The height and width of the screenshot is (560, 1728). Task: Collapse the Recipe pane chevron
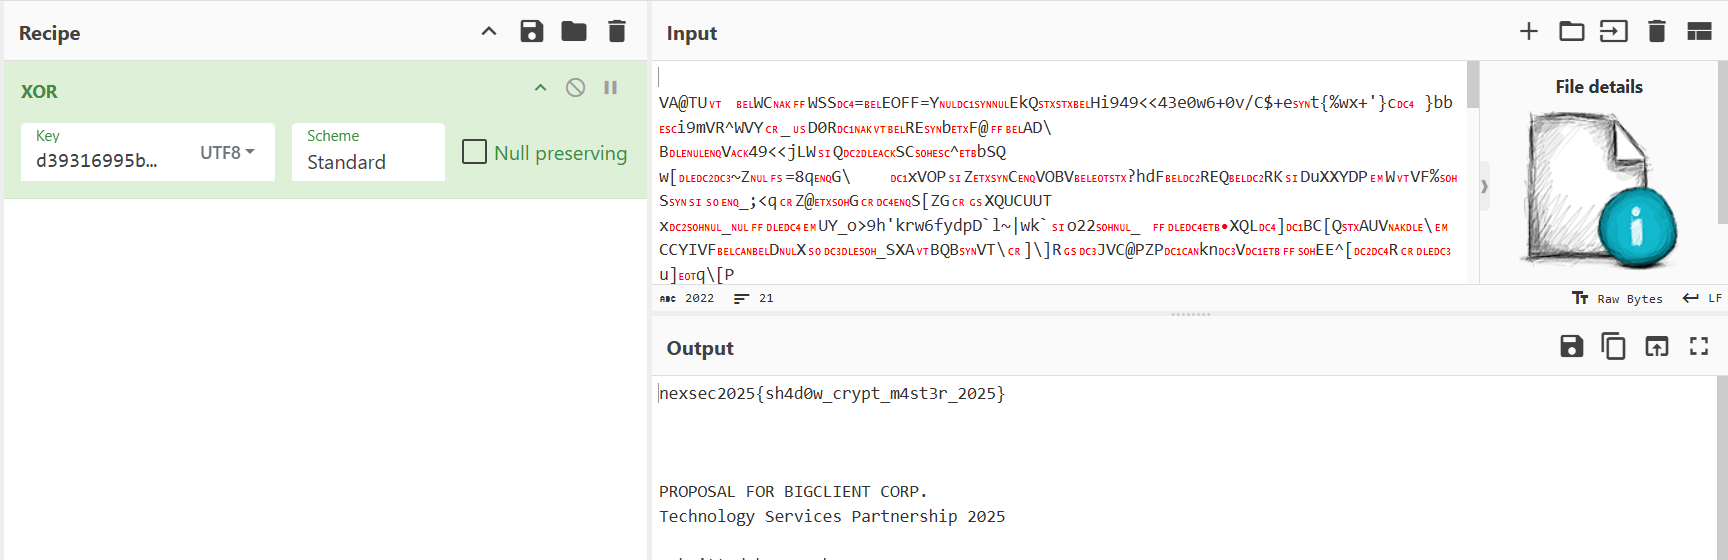[x=489, y=32]
